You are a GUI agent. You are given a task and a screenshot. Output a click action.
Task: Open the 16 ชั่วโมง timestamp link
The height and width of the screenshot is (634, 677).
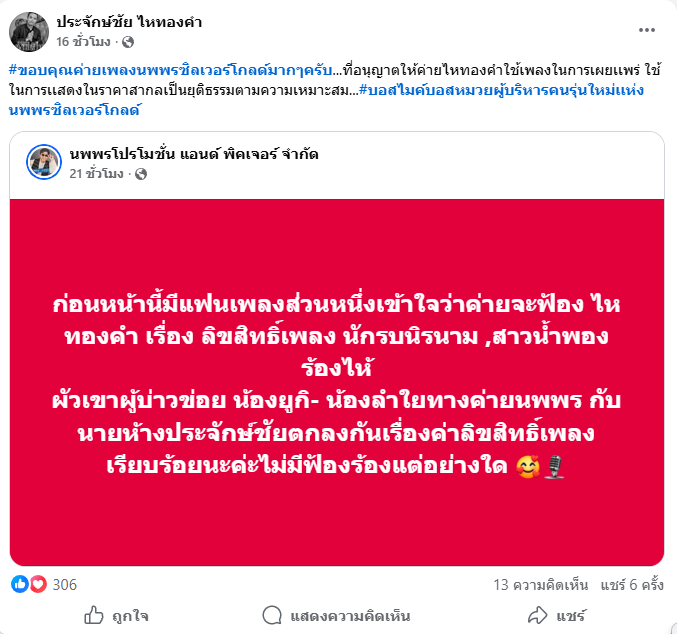coord(83,41)
